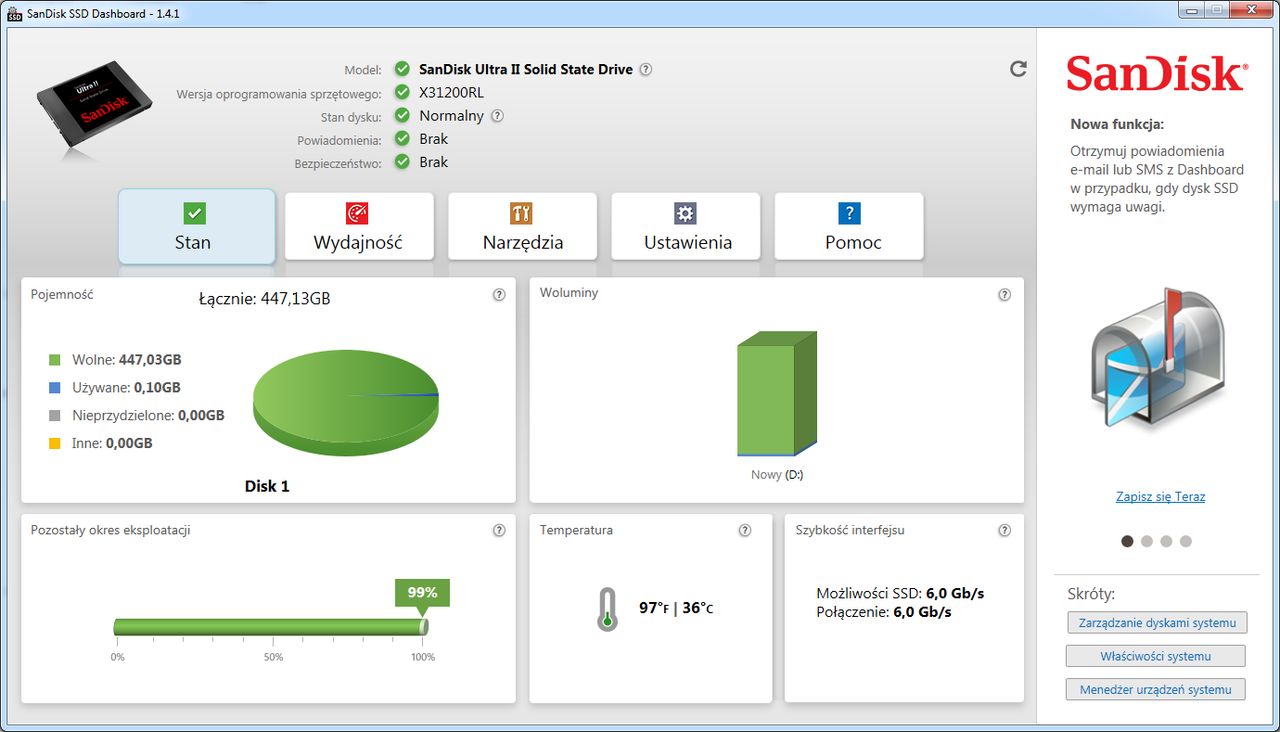
Task: Click green check beside Powiadomienia
Action: point(402,139)
